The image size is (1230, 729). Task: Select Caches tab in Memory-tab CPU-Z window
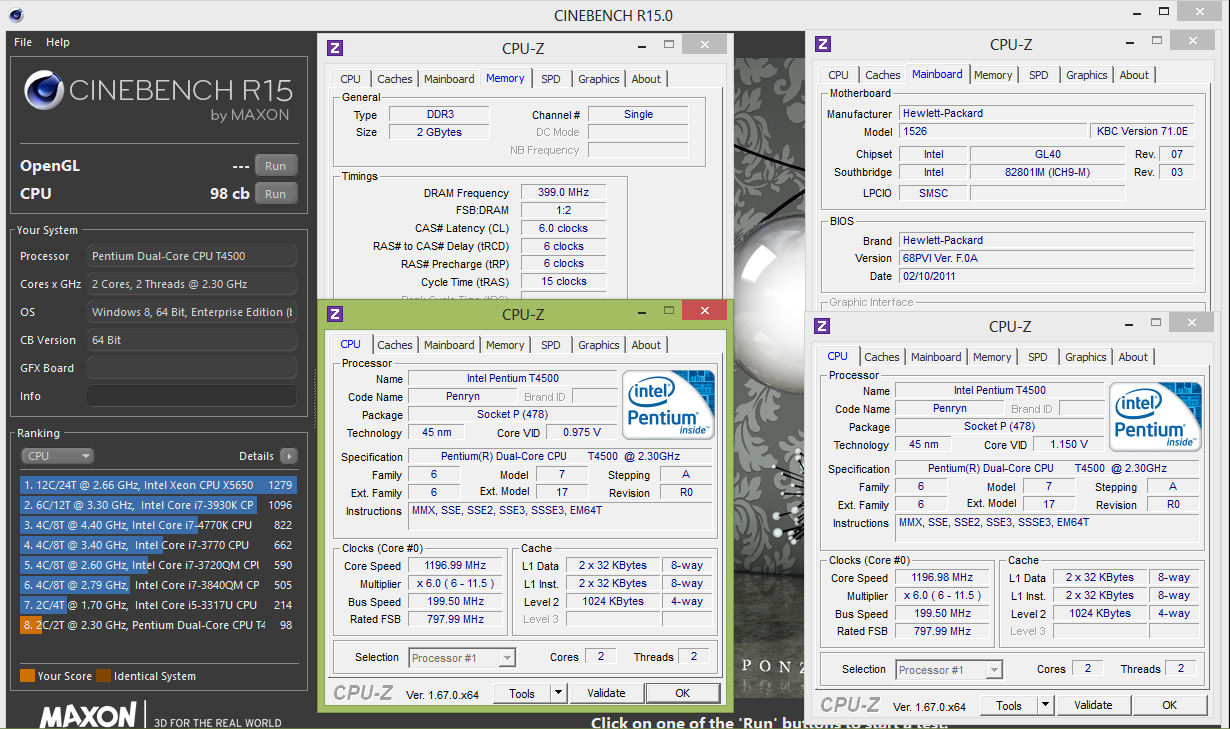click(395, 79)
